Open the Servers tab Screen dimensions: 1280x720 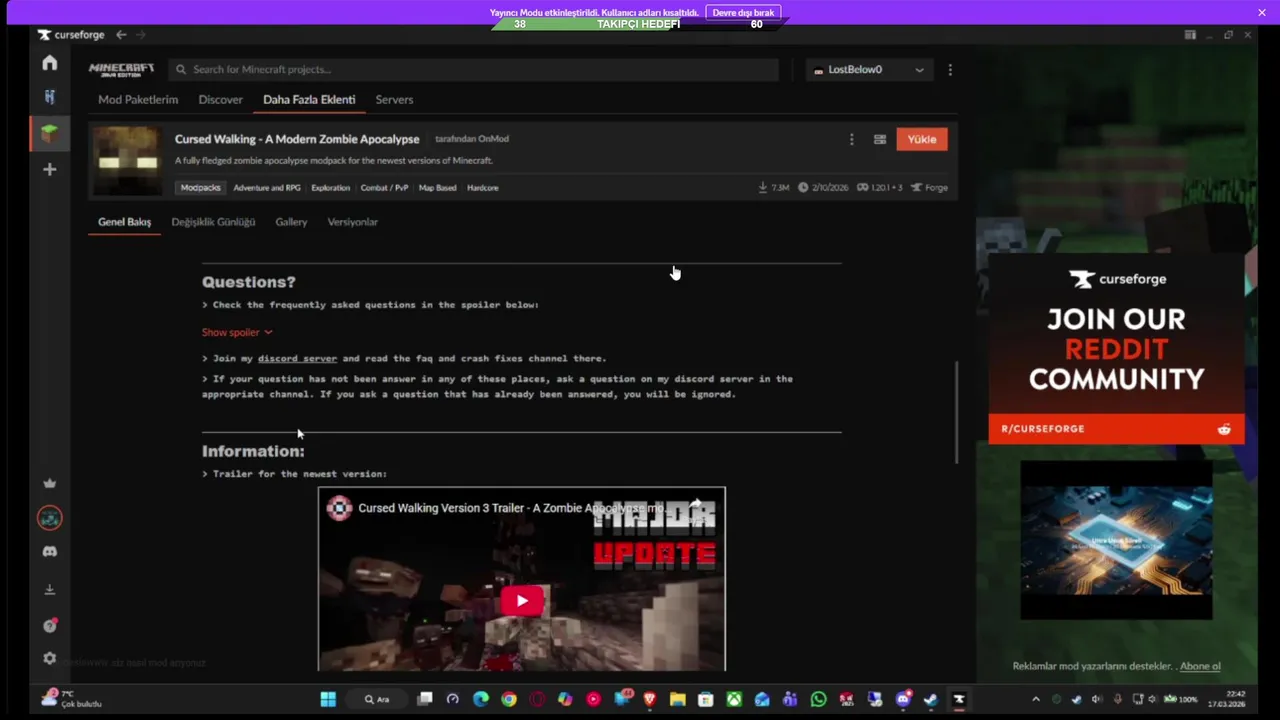point(394,100)
